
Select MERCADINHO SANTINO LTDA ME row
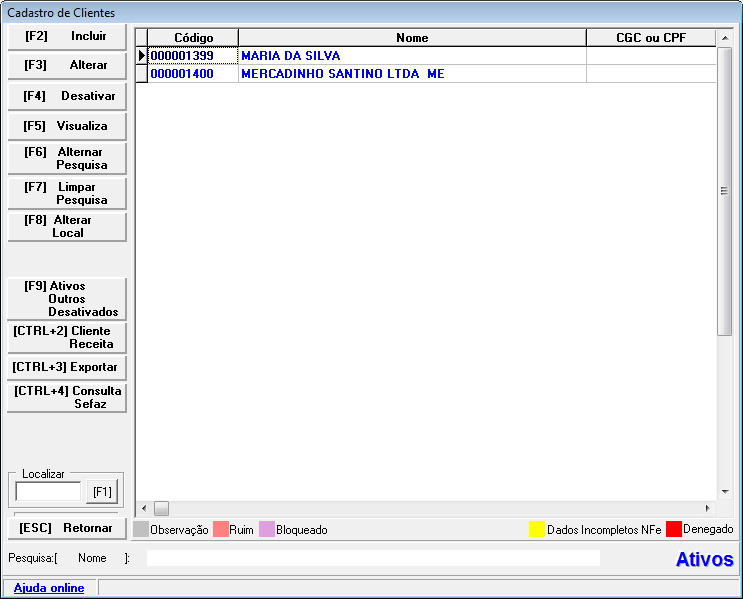(342, 74)
